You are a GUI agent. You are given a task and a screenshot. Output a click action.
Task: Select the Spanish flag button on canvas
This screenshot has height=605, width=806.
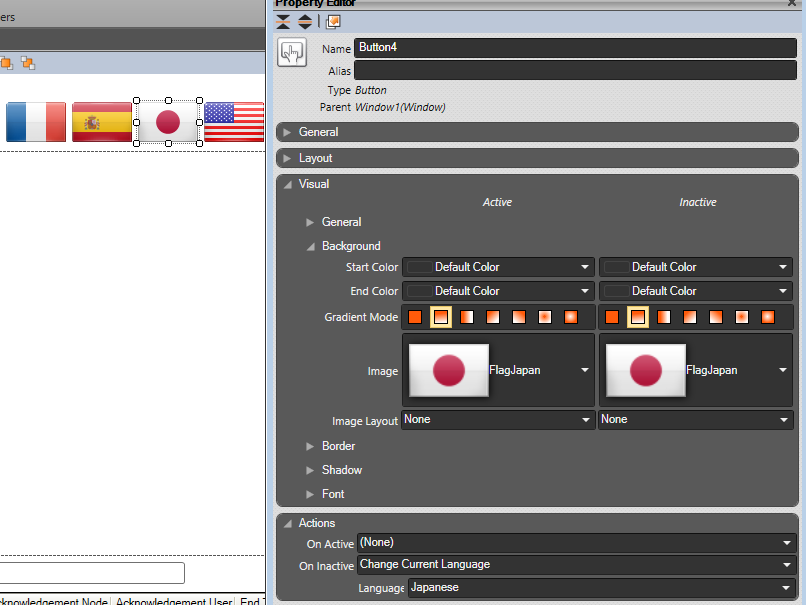click(x=102, y=122)
